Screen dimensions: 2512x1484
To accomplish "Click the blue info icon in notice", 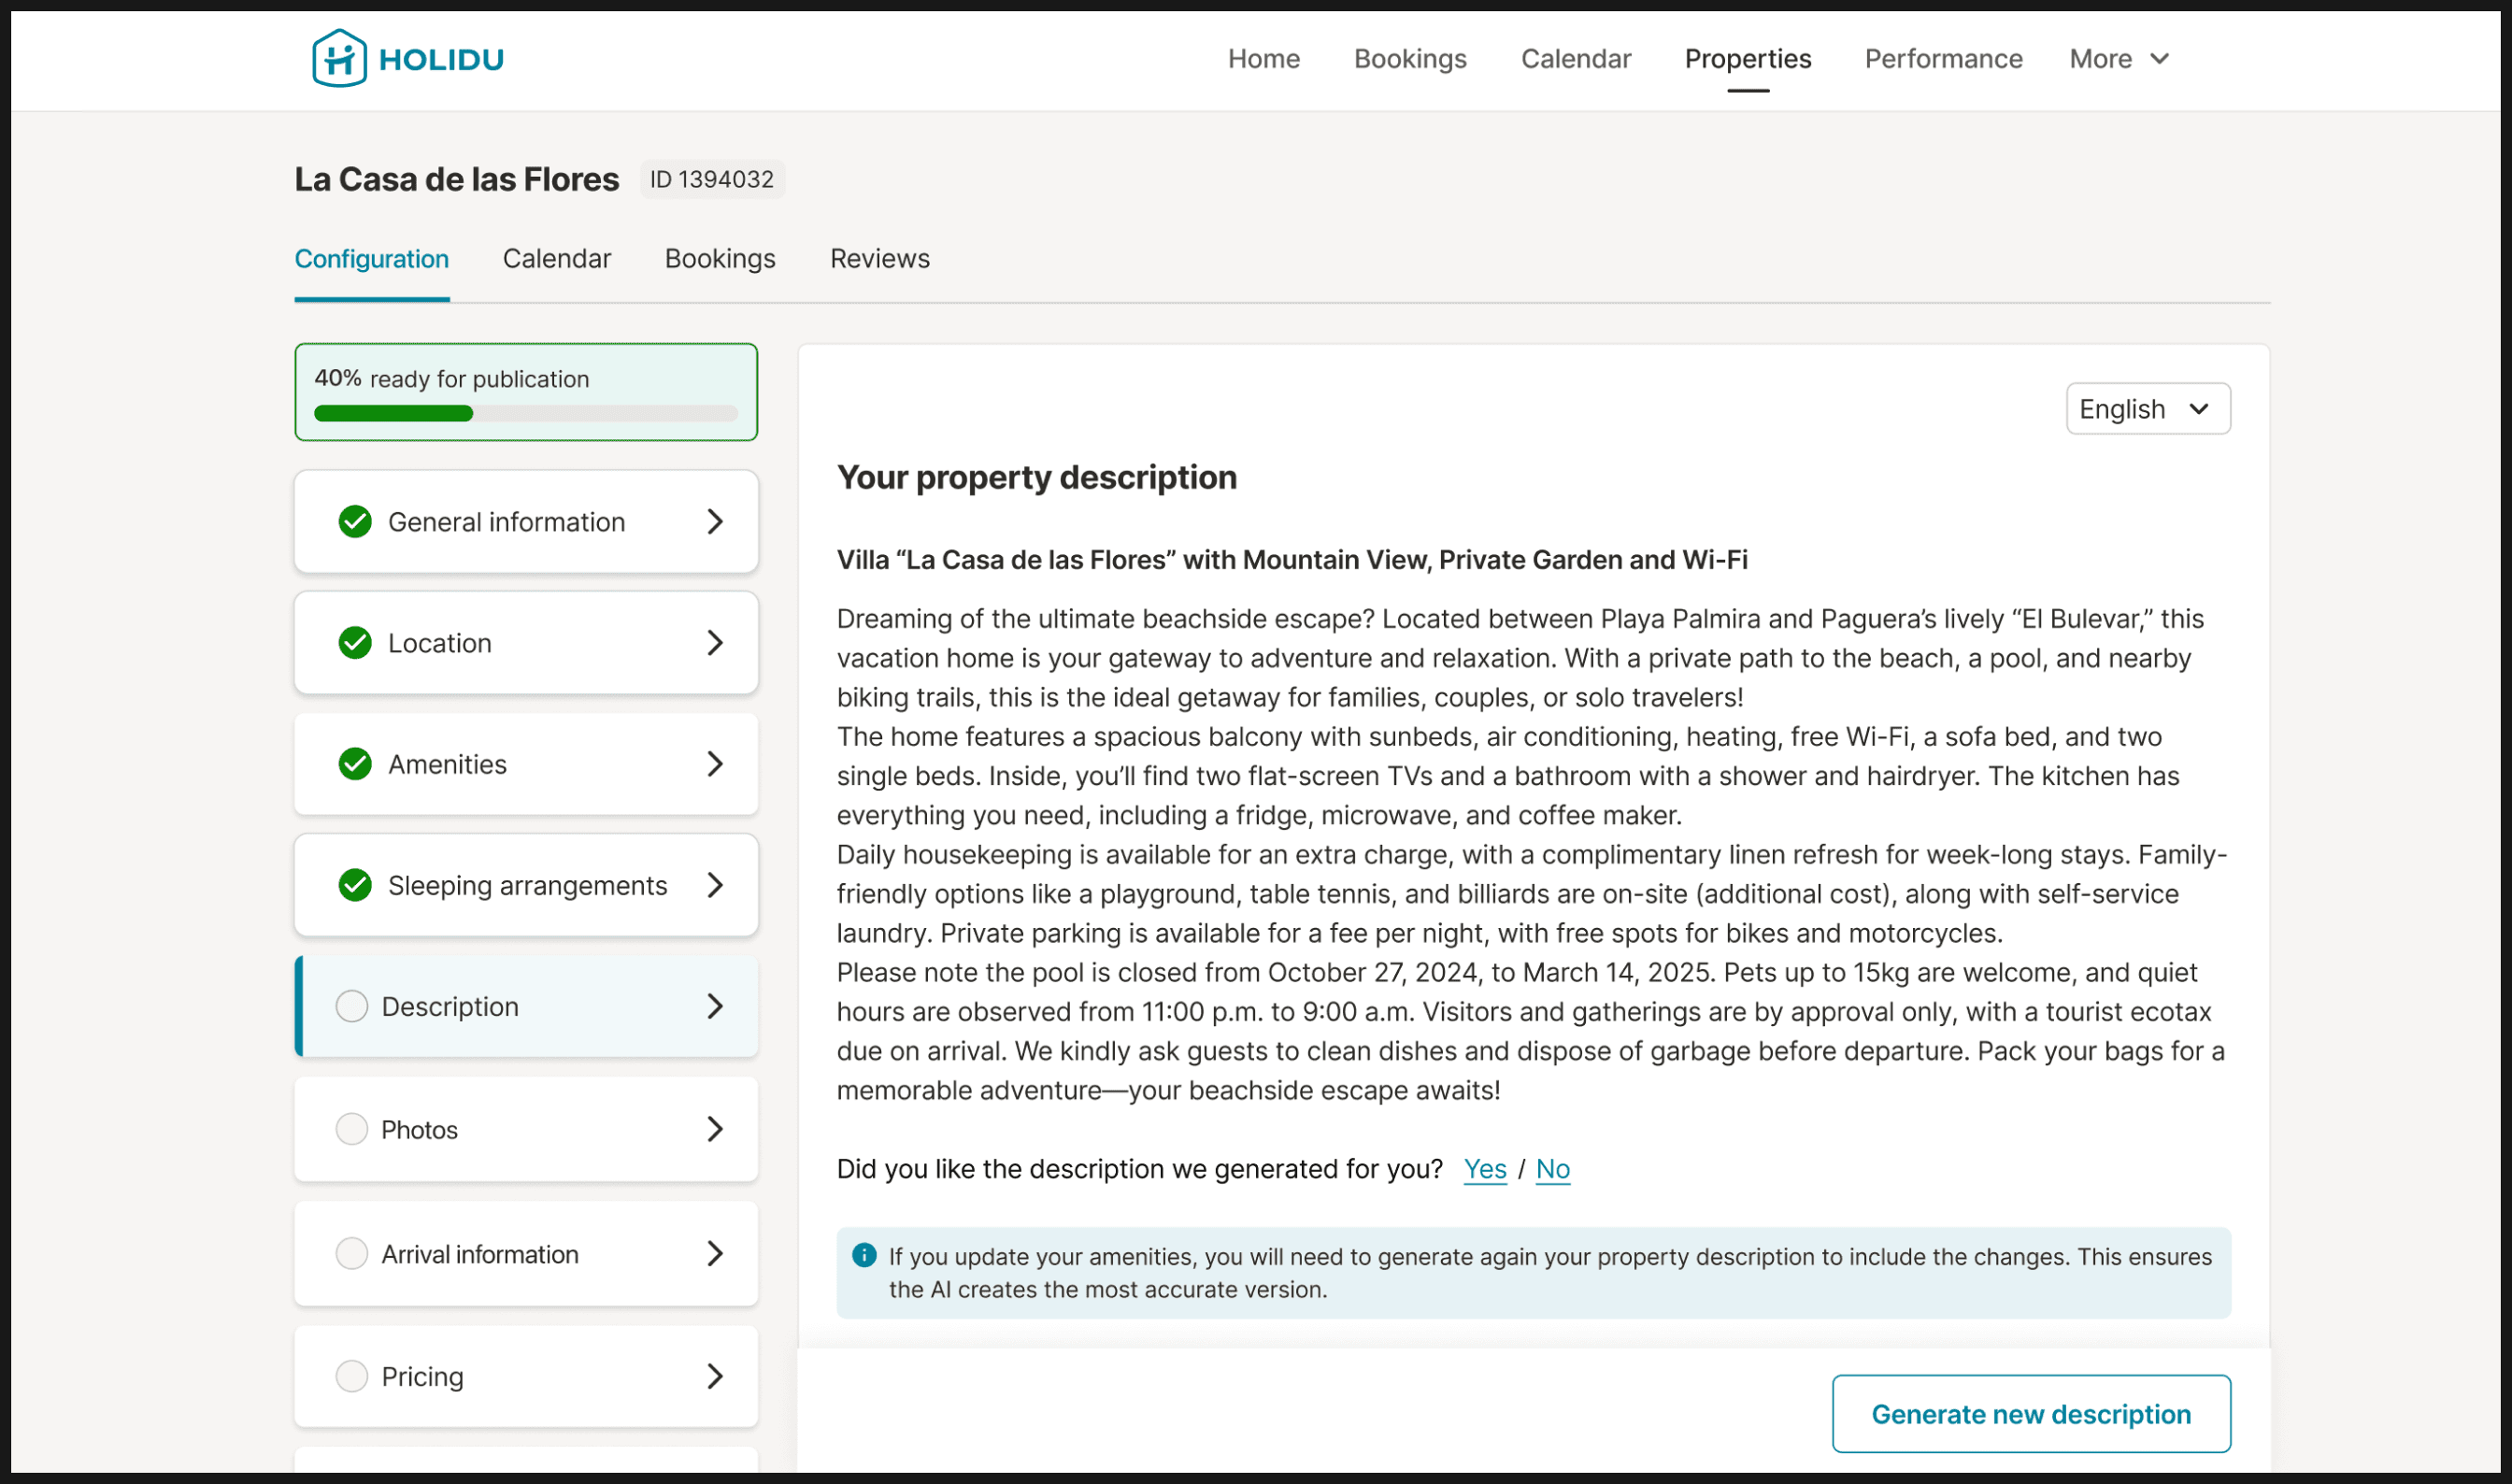I will pos(864,1256).
